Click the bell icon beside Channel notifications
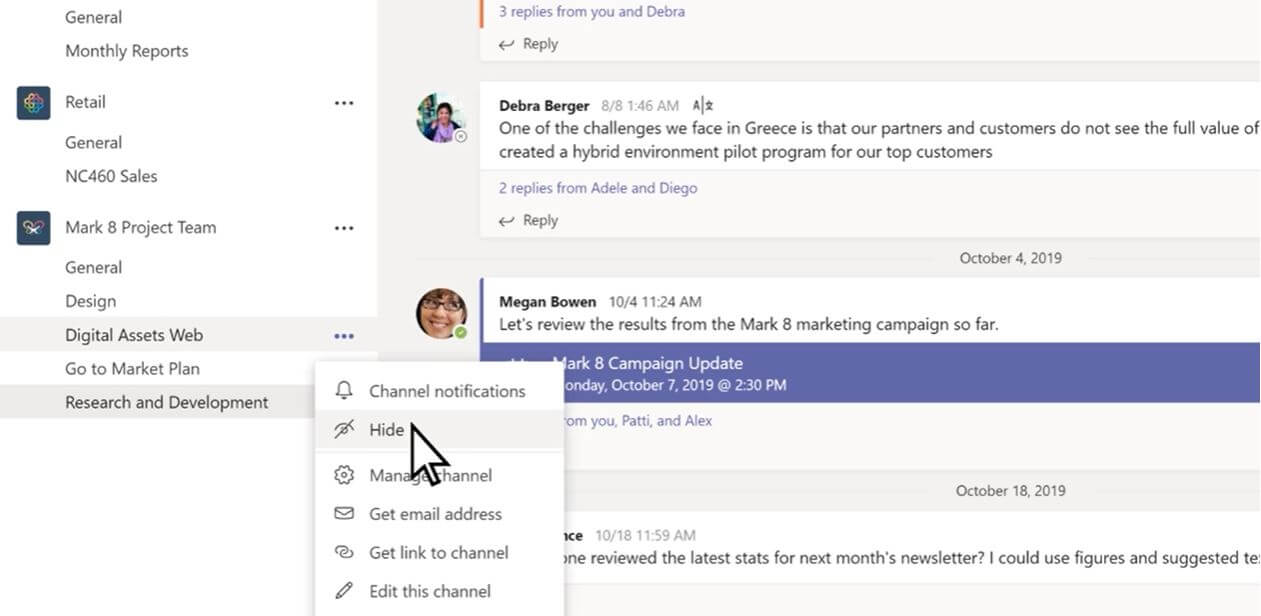The image size is (1261, 616). 344,391
